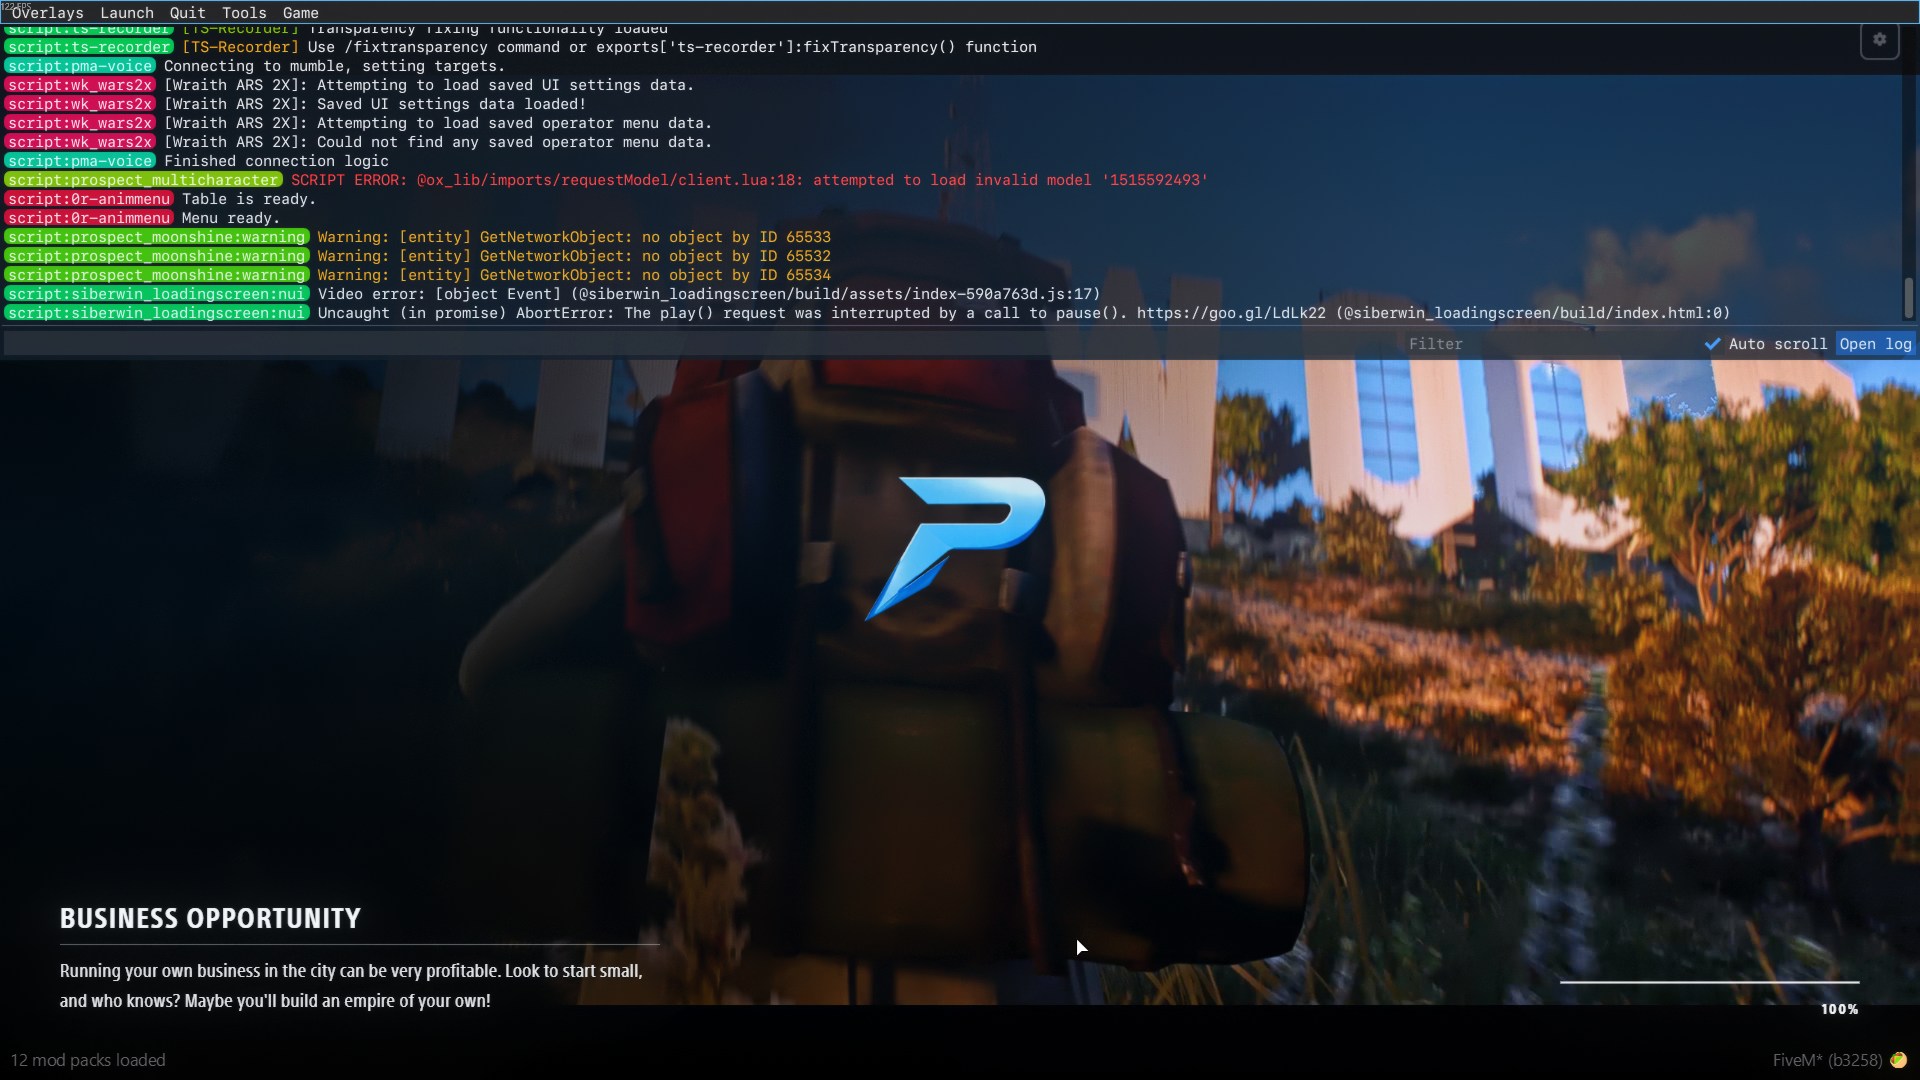Screen dimensions: 1920x1080
Task: Select the "Finished connection logic" log line
Action: pos(276,161)
